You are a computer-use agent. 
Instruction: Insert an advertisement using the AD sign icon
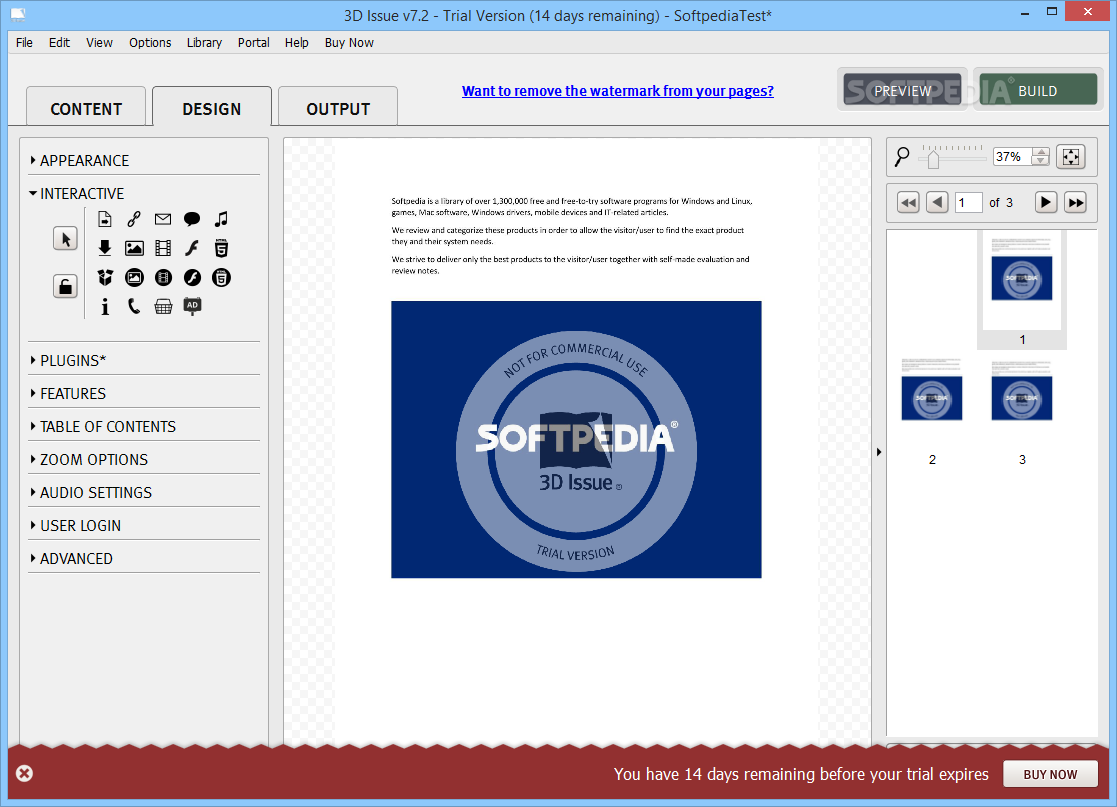(x=192, y=306)
